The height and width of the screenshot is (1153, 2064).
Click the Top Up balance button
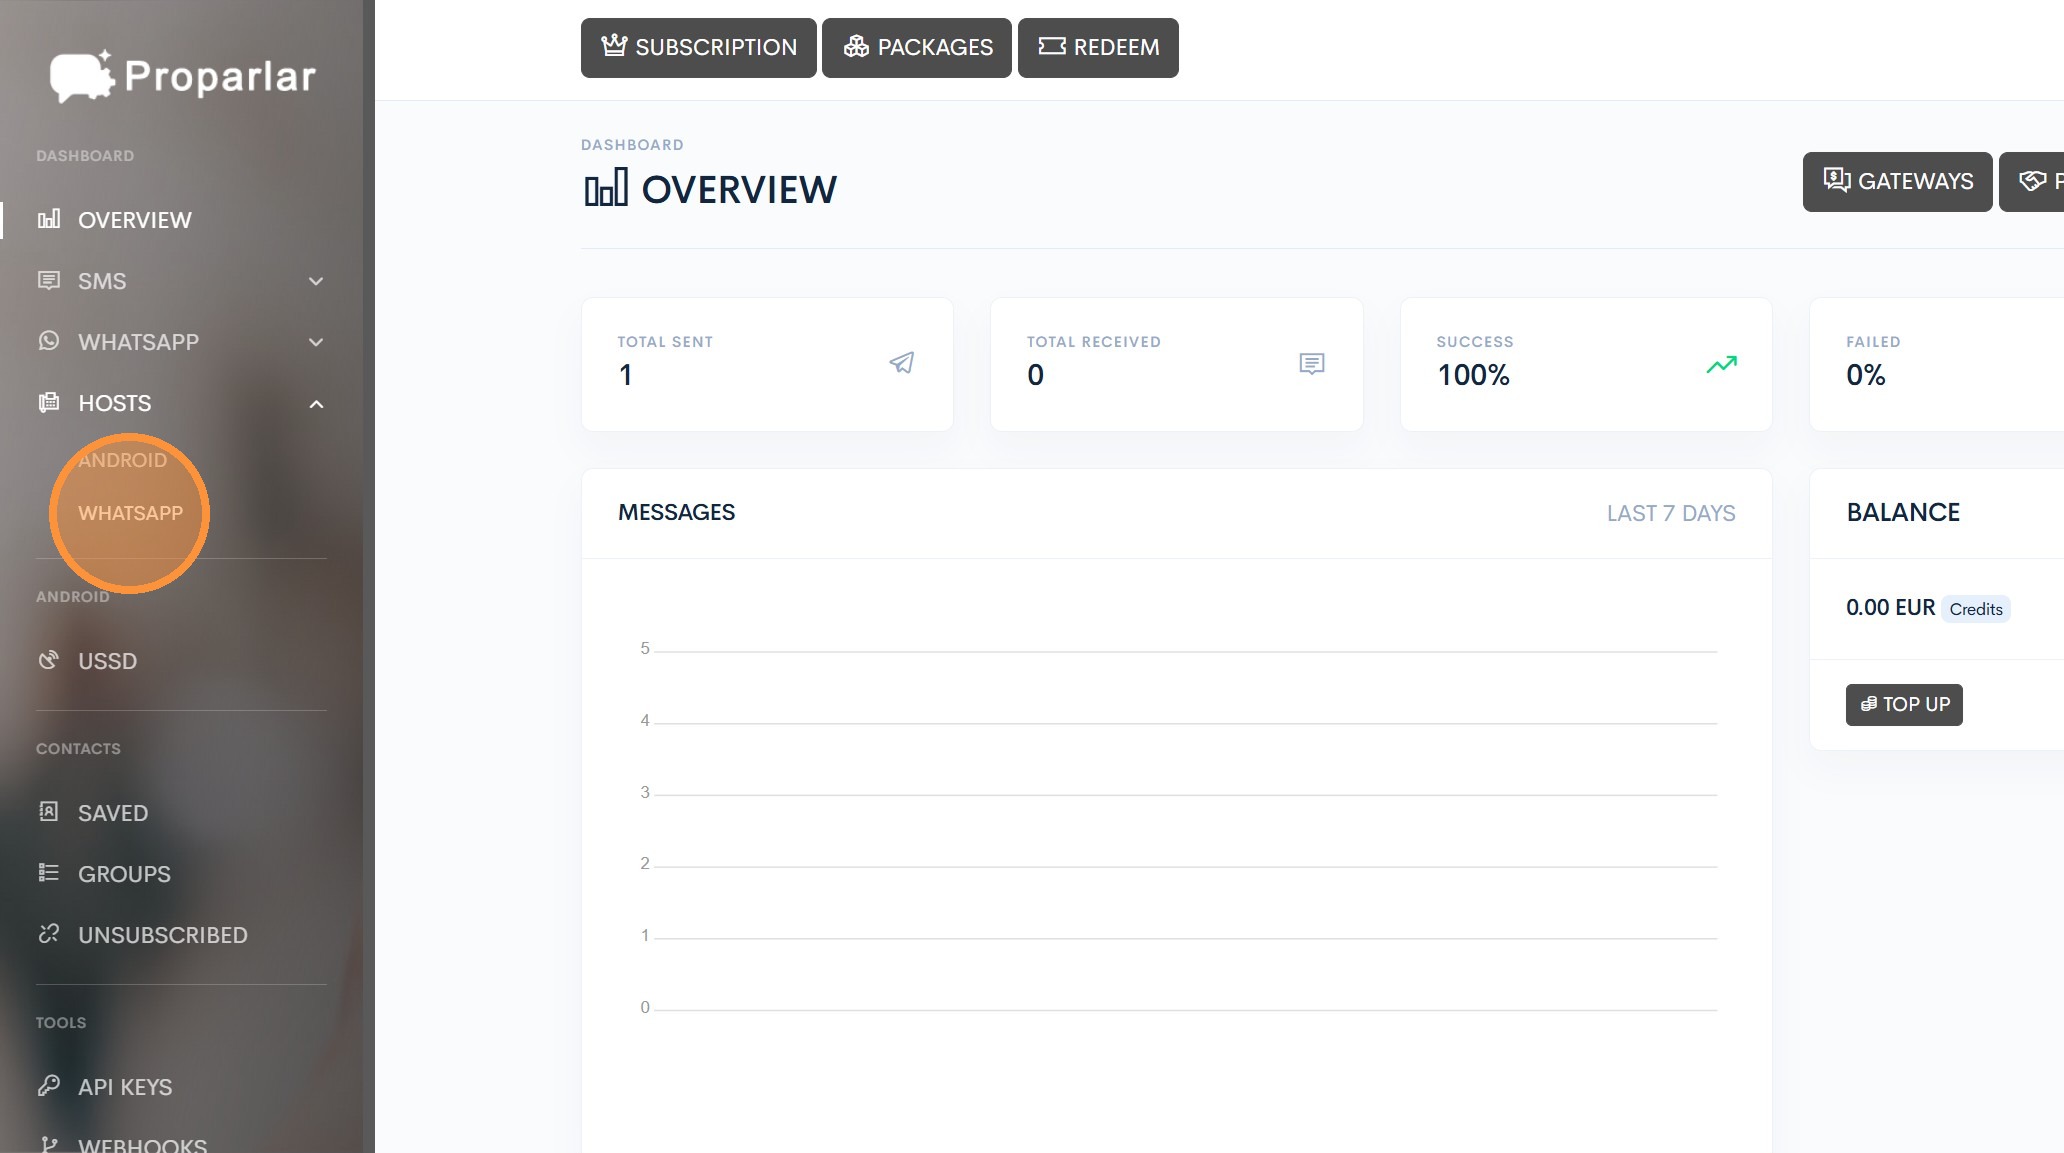pyautogui.click(x=1903, y=704)
